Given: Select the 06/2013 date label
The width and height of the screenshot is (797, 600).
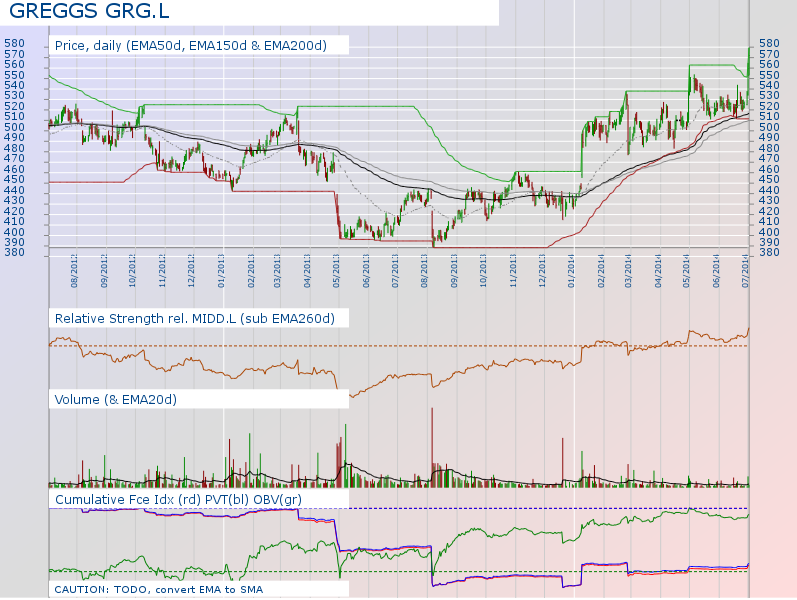Looking at the screenshot, I should (x=366, y=271).
